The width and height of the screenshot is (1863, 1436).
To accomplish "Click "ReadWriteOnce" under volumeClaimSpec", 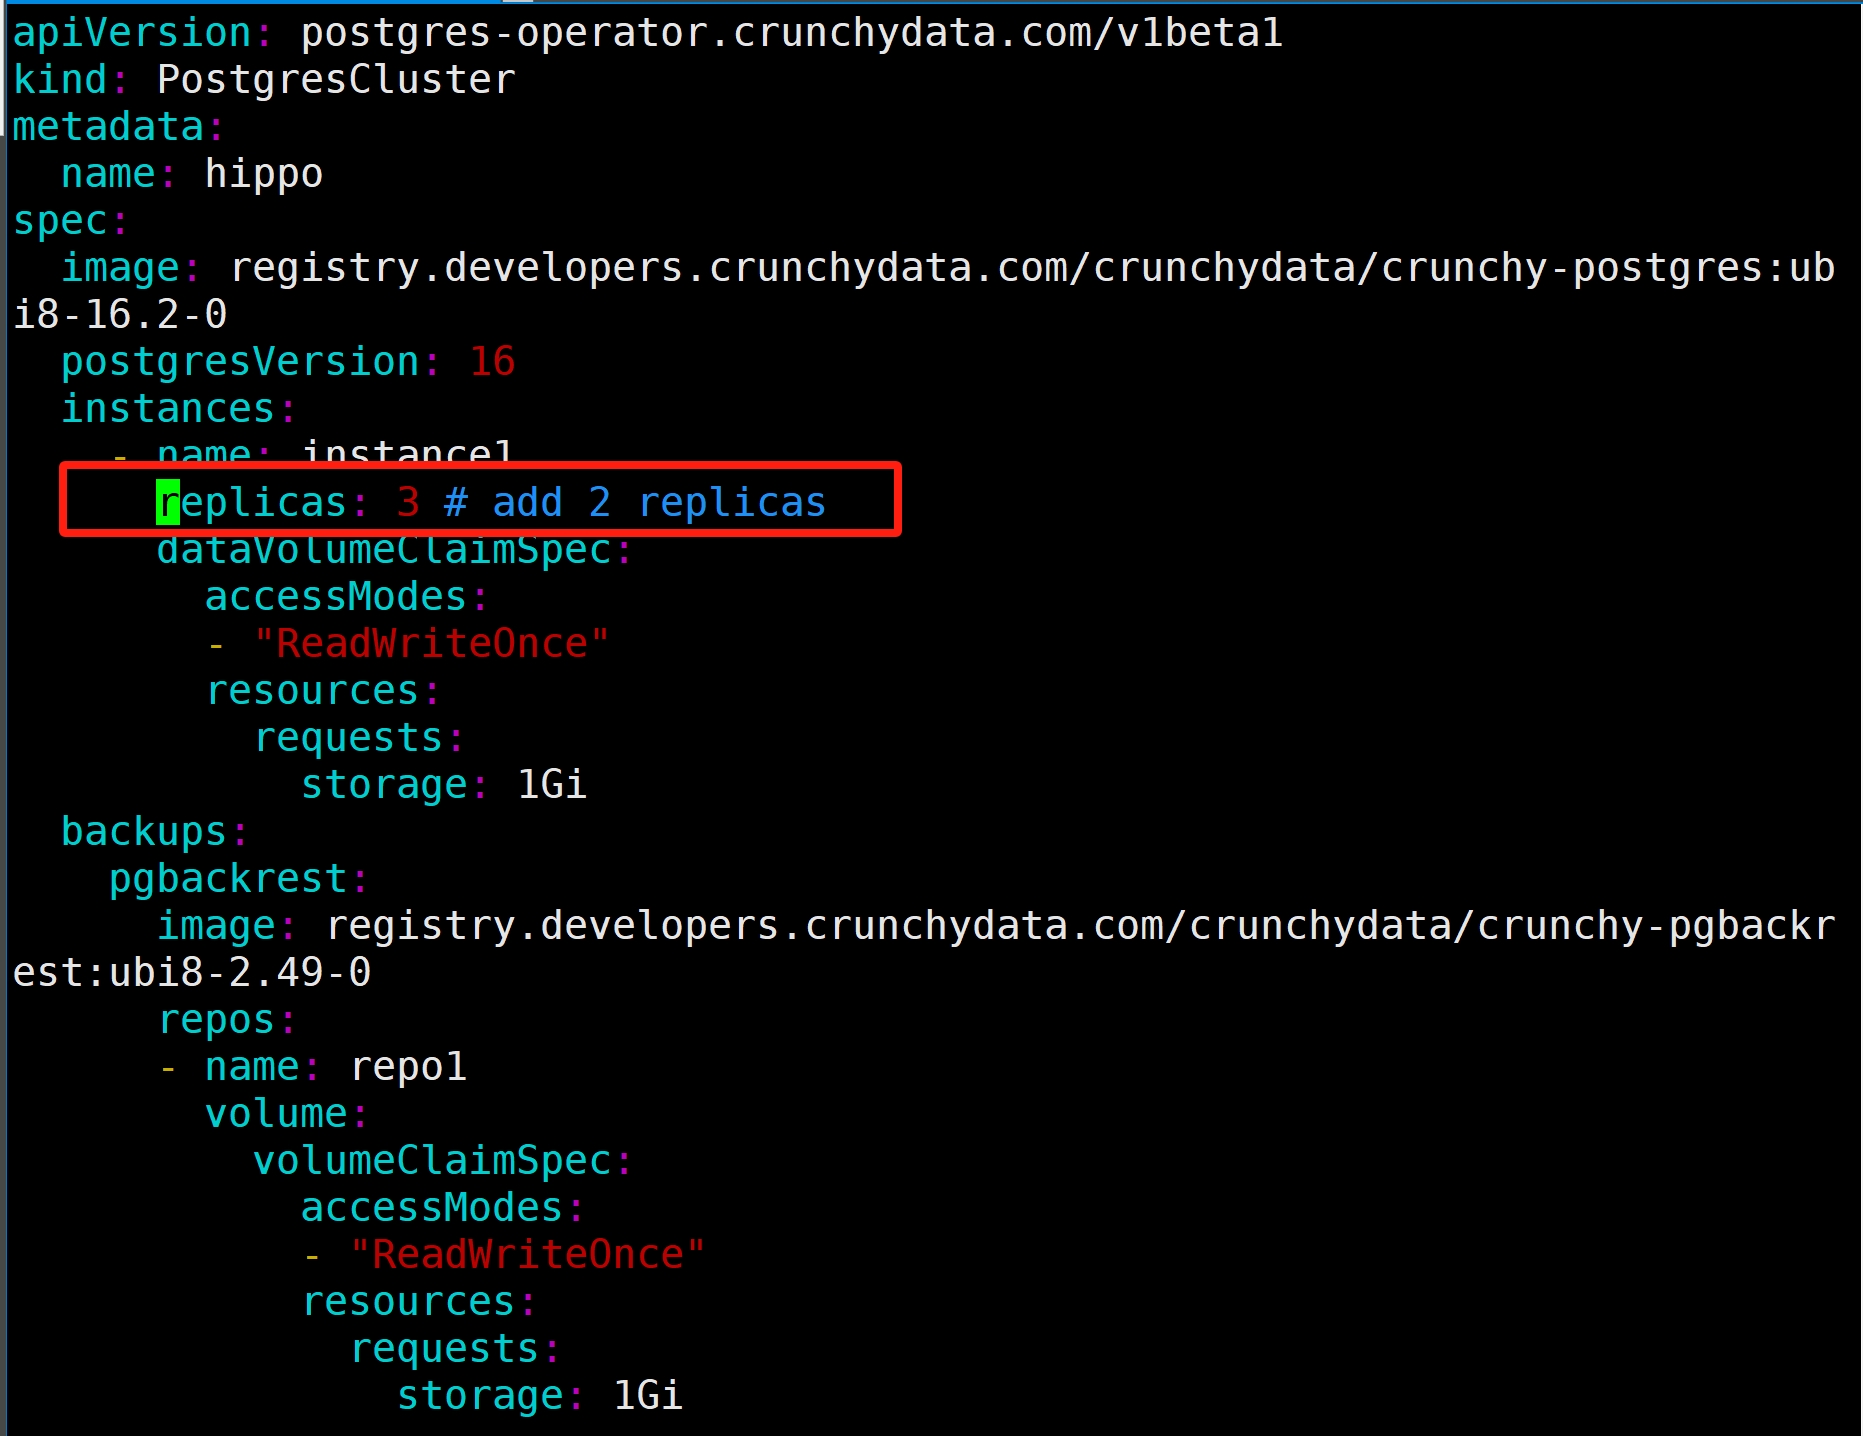I will [x=527, y=1255].
